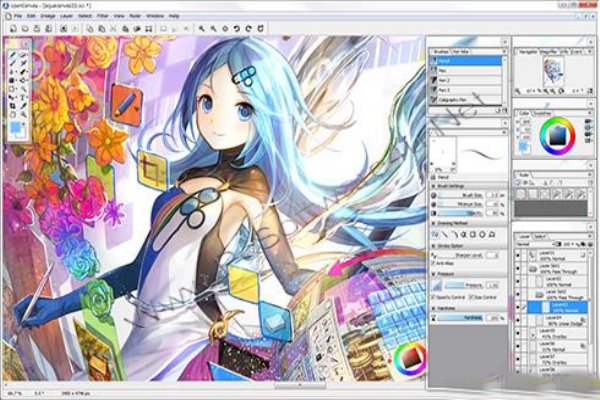Image resolution: width=600 pixels, height=400 pixels.
Task: Click the Navigator zoom magnifier icon
Action: (518, 91)
